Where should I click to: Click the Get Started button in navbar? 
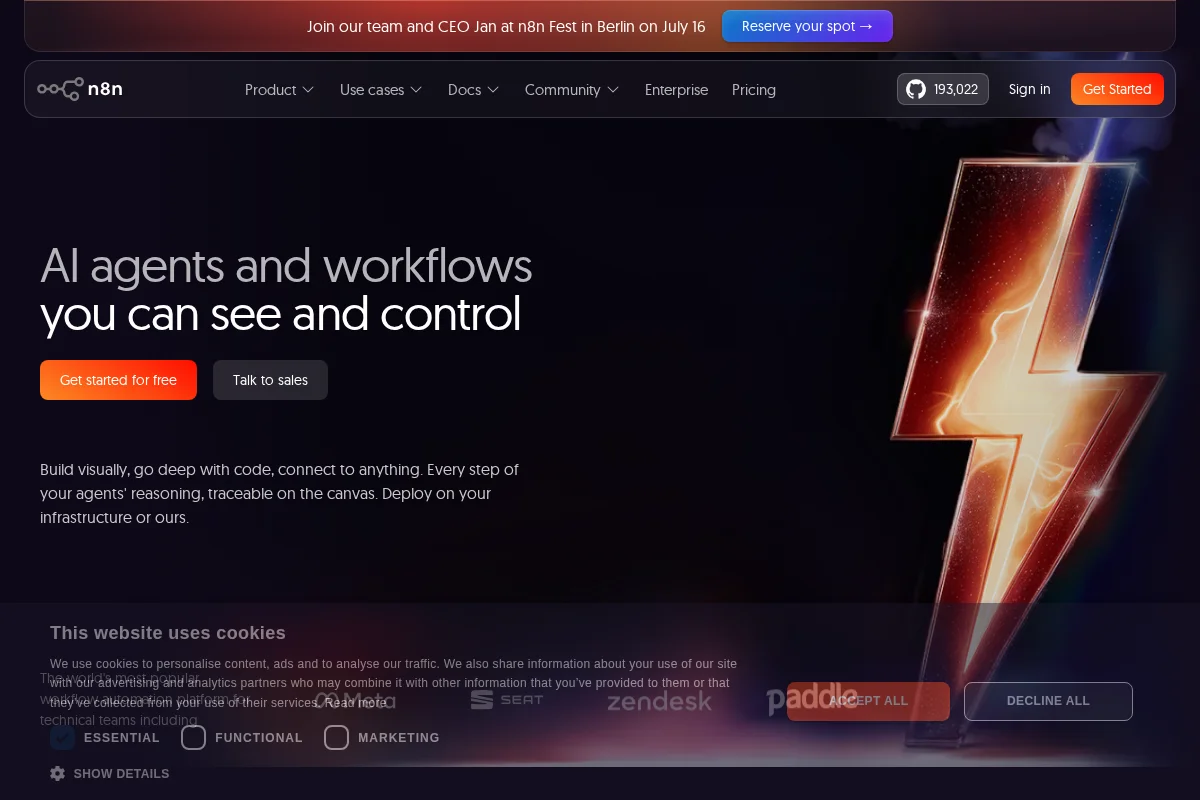[1117, 89]
